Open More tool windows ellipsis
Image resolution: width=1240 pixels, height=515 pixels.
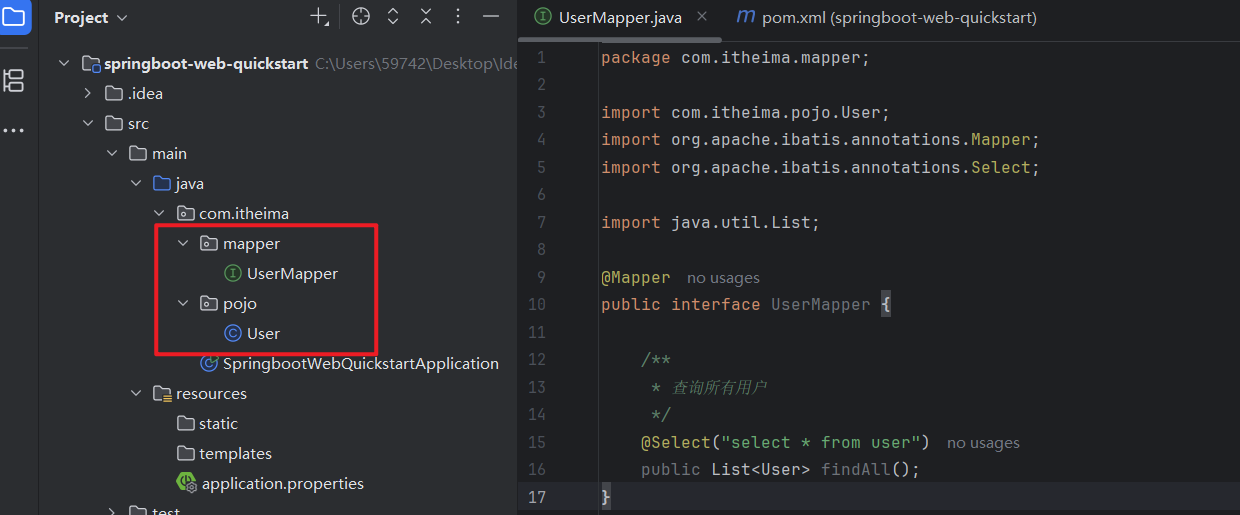click(x=14, y=131)
